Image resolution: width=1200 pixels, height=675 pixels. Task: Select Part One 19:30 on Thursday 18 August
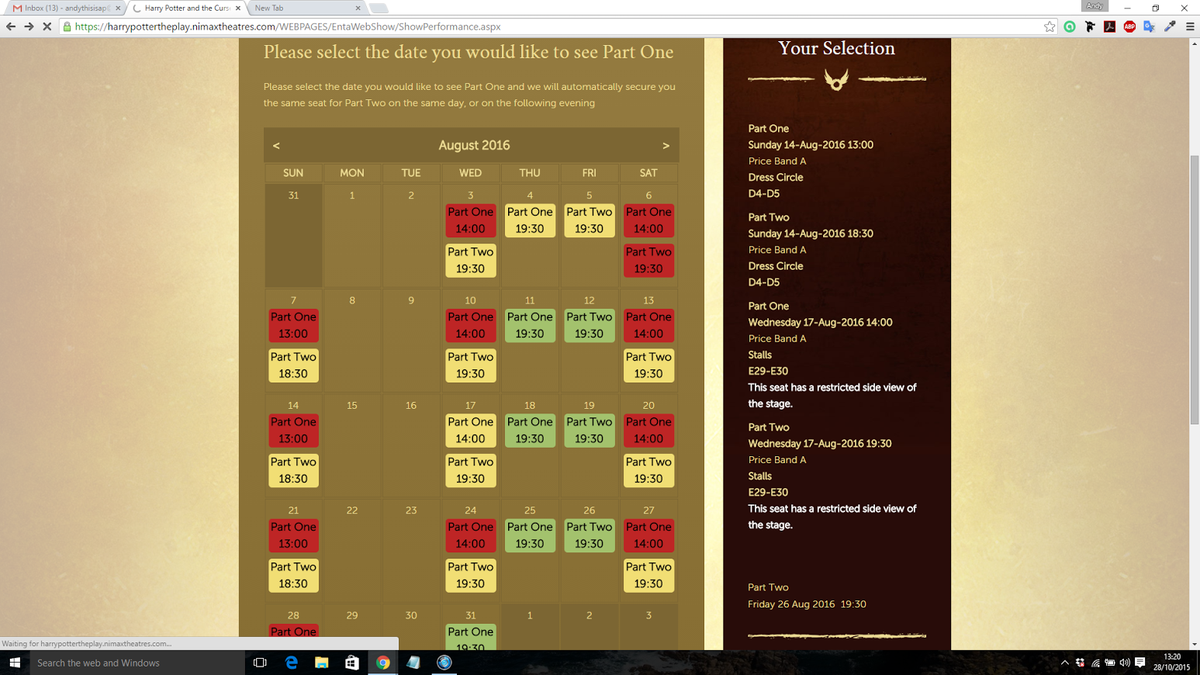point(530,430)
